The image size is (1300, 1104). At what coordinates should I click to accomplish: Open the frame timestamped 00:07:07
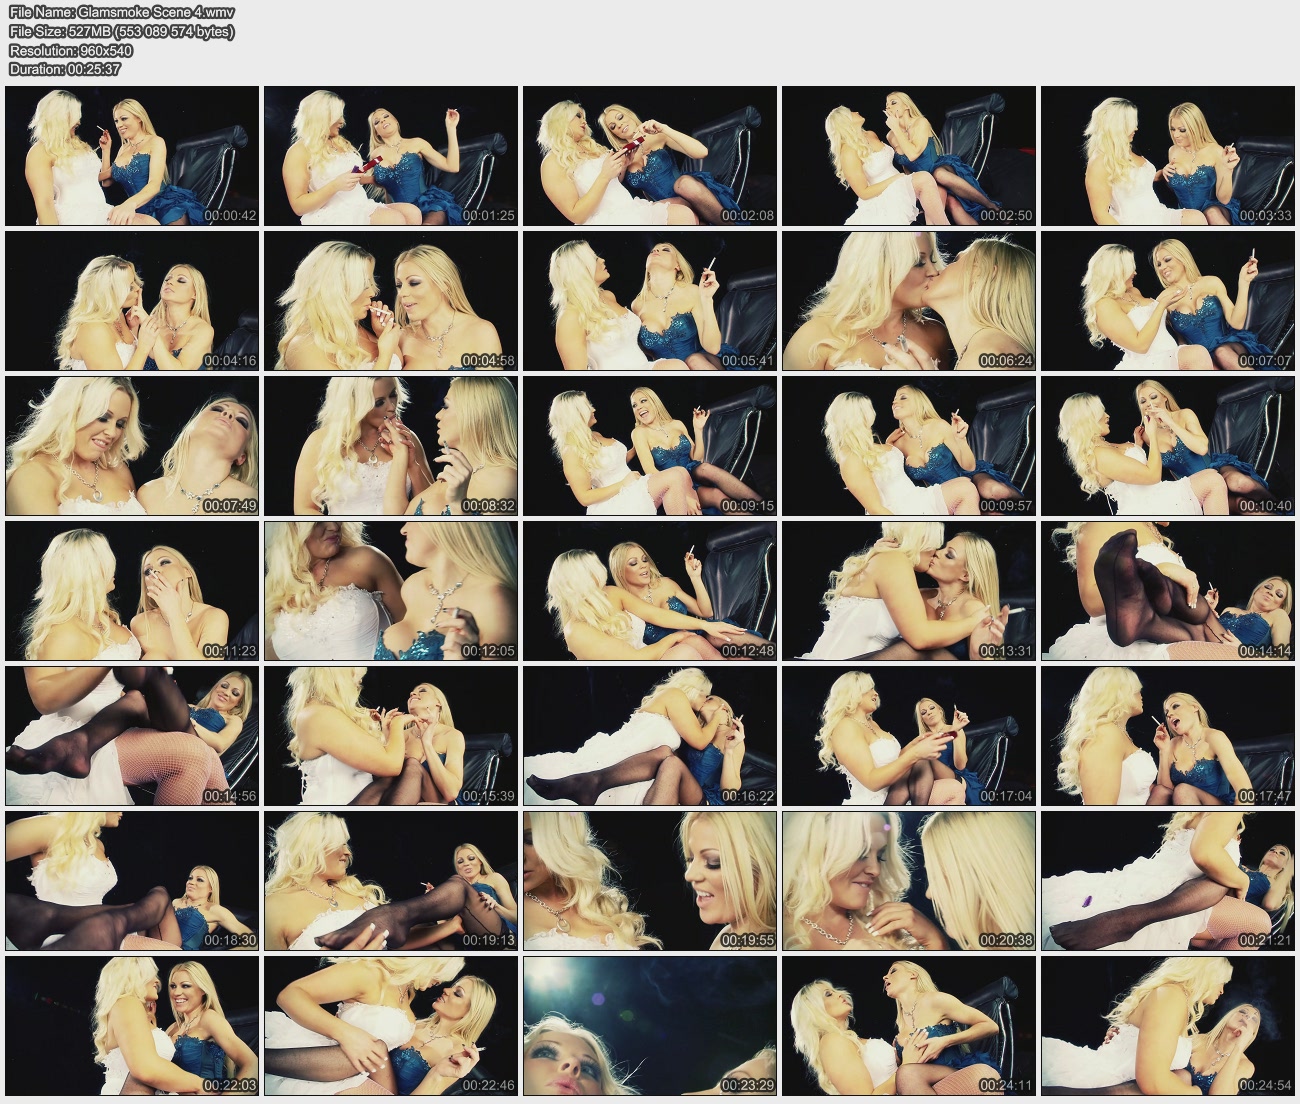[x=1168, y=301]
